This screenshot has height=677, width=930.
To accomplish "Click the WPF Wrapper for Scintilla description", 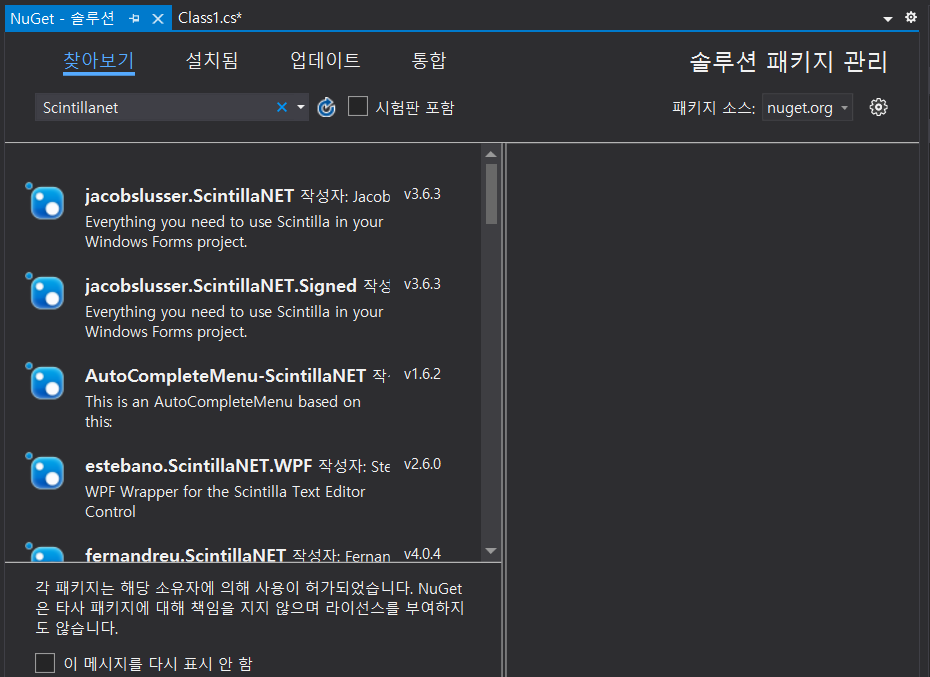I will pos(225,501).
